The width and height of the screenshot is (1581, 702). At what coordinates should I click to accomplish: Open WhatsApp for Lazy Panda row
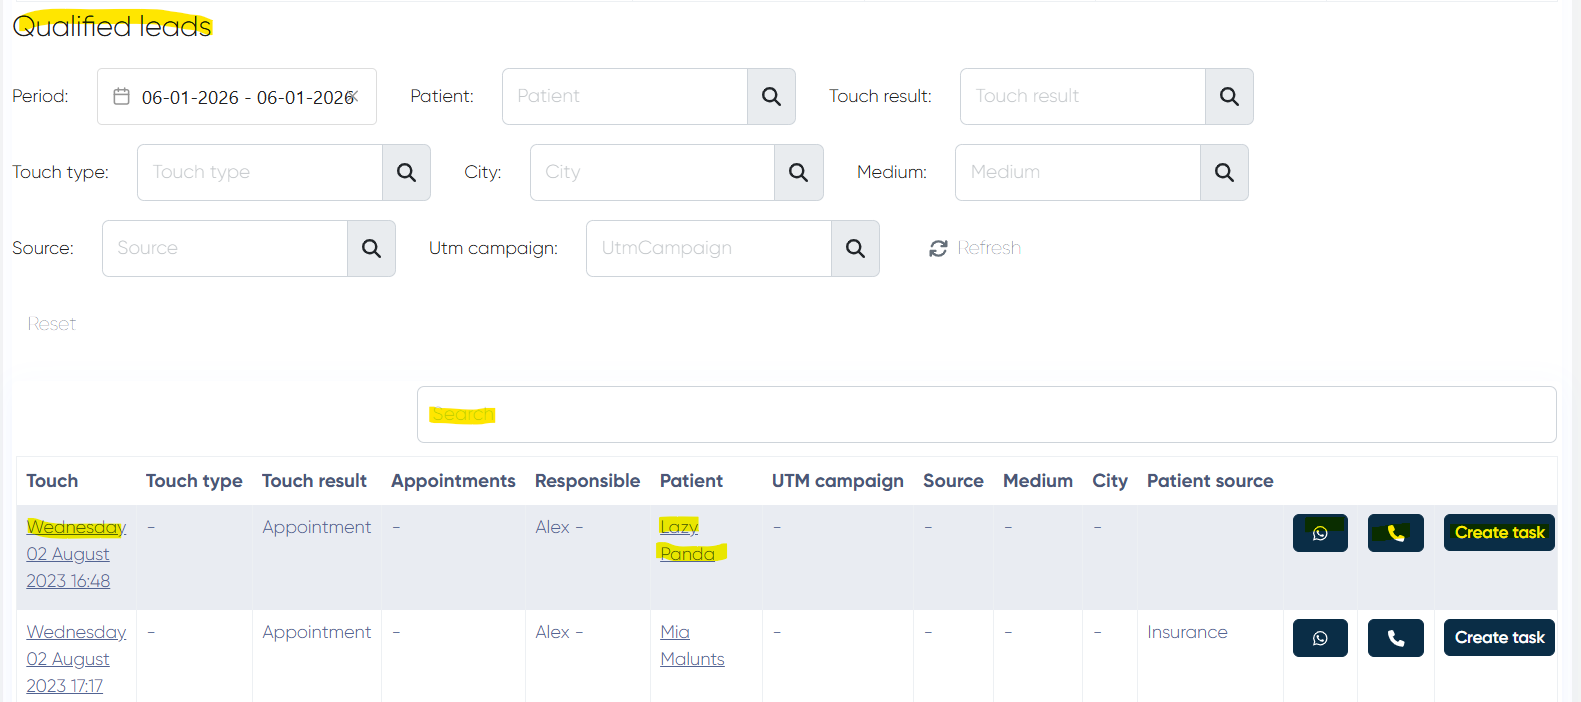click(1320, 533)
